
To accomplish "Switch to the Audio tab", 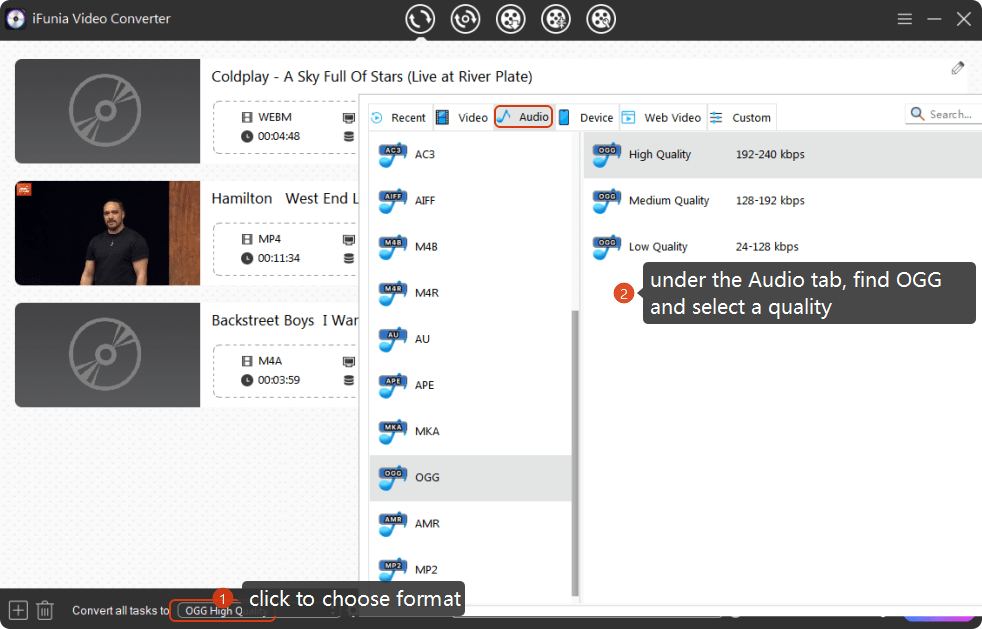I will (524, 117).
